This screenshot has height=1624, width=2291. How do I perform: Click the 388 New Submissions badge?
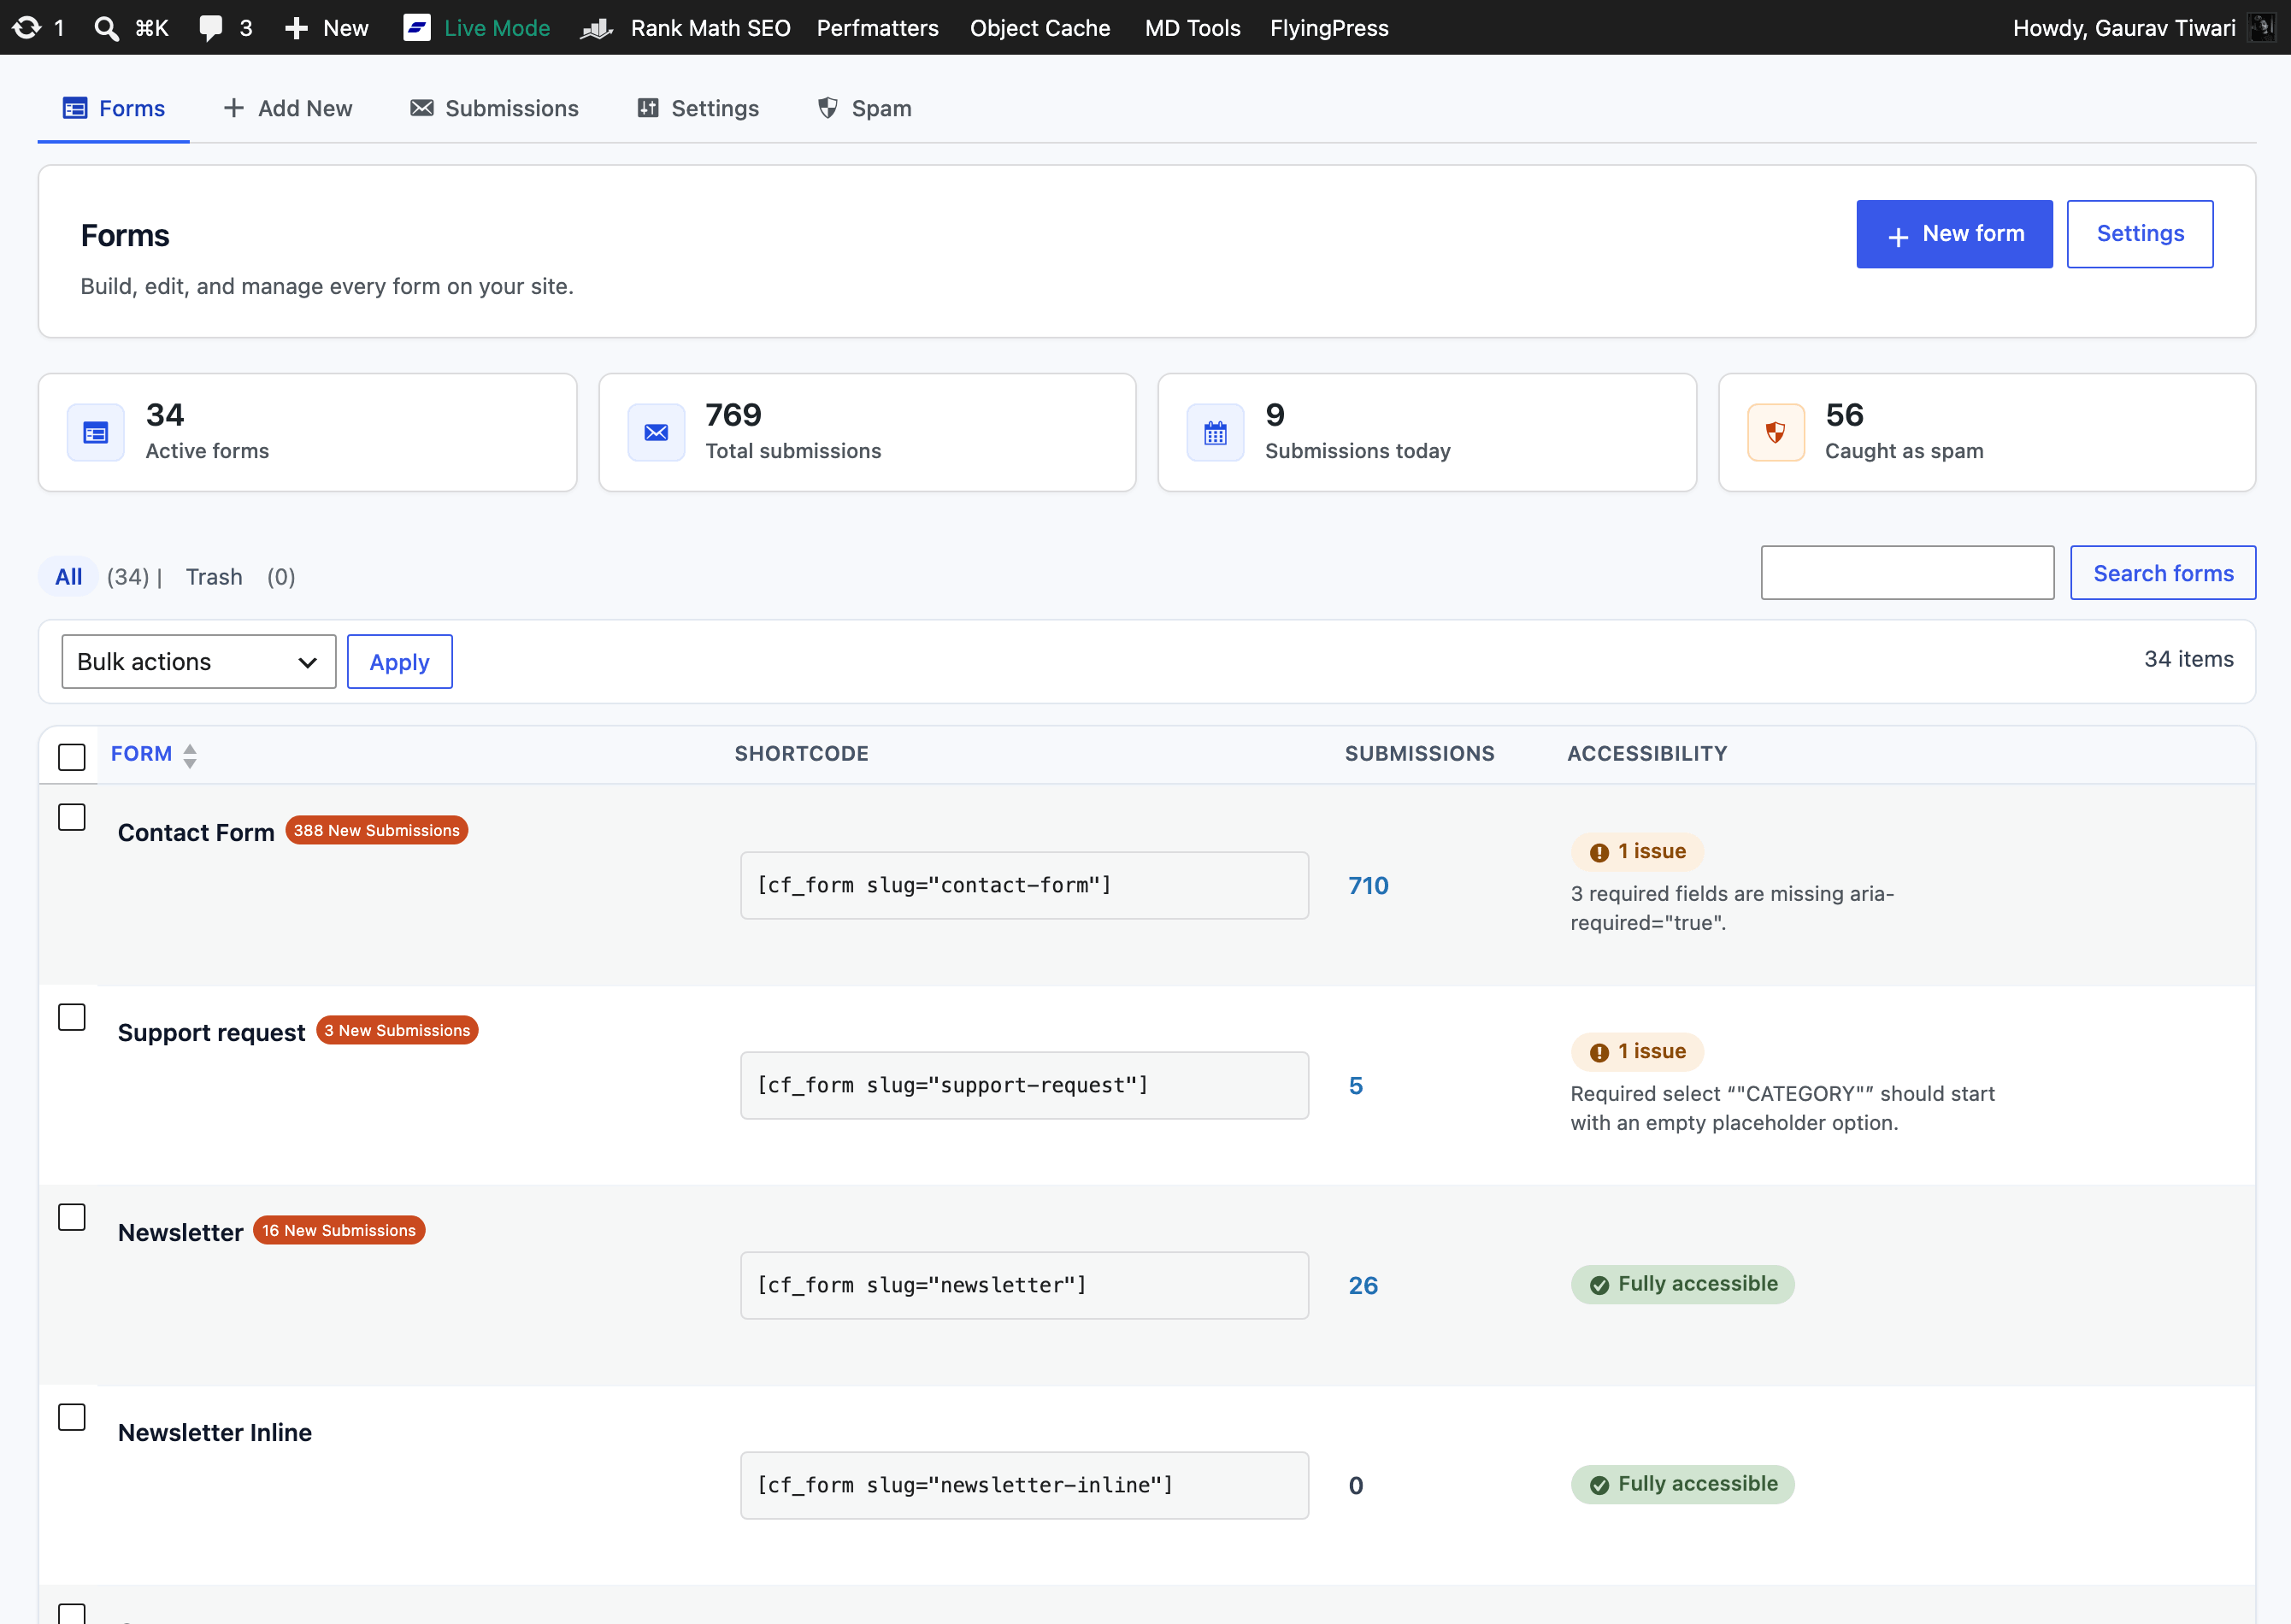(376, 830)
